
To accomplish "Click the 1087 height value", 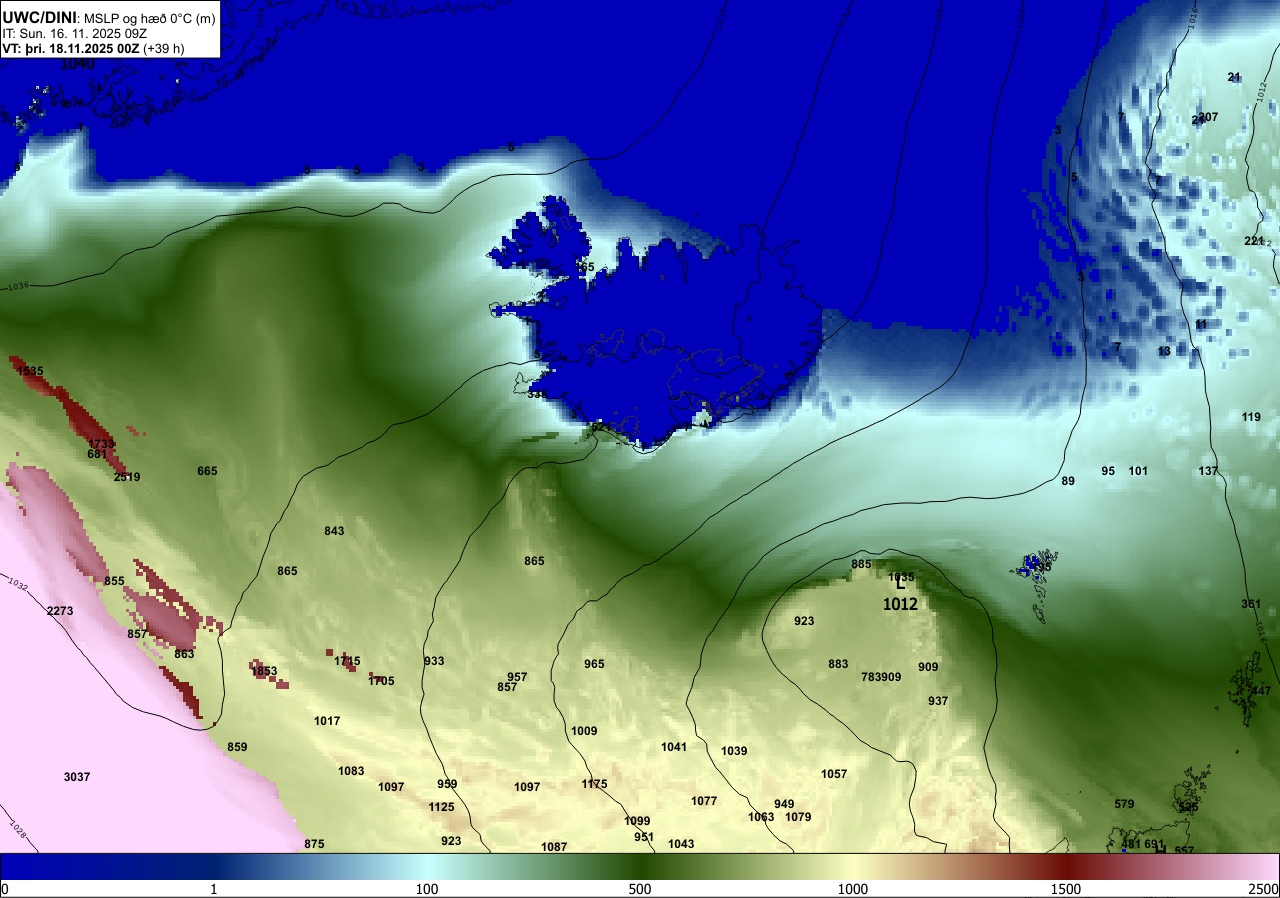I will click(x=554, y=847).
